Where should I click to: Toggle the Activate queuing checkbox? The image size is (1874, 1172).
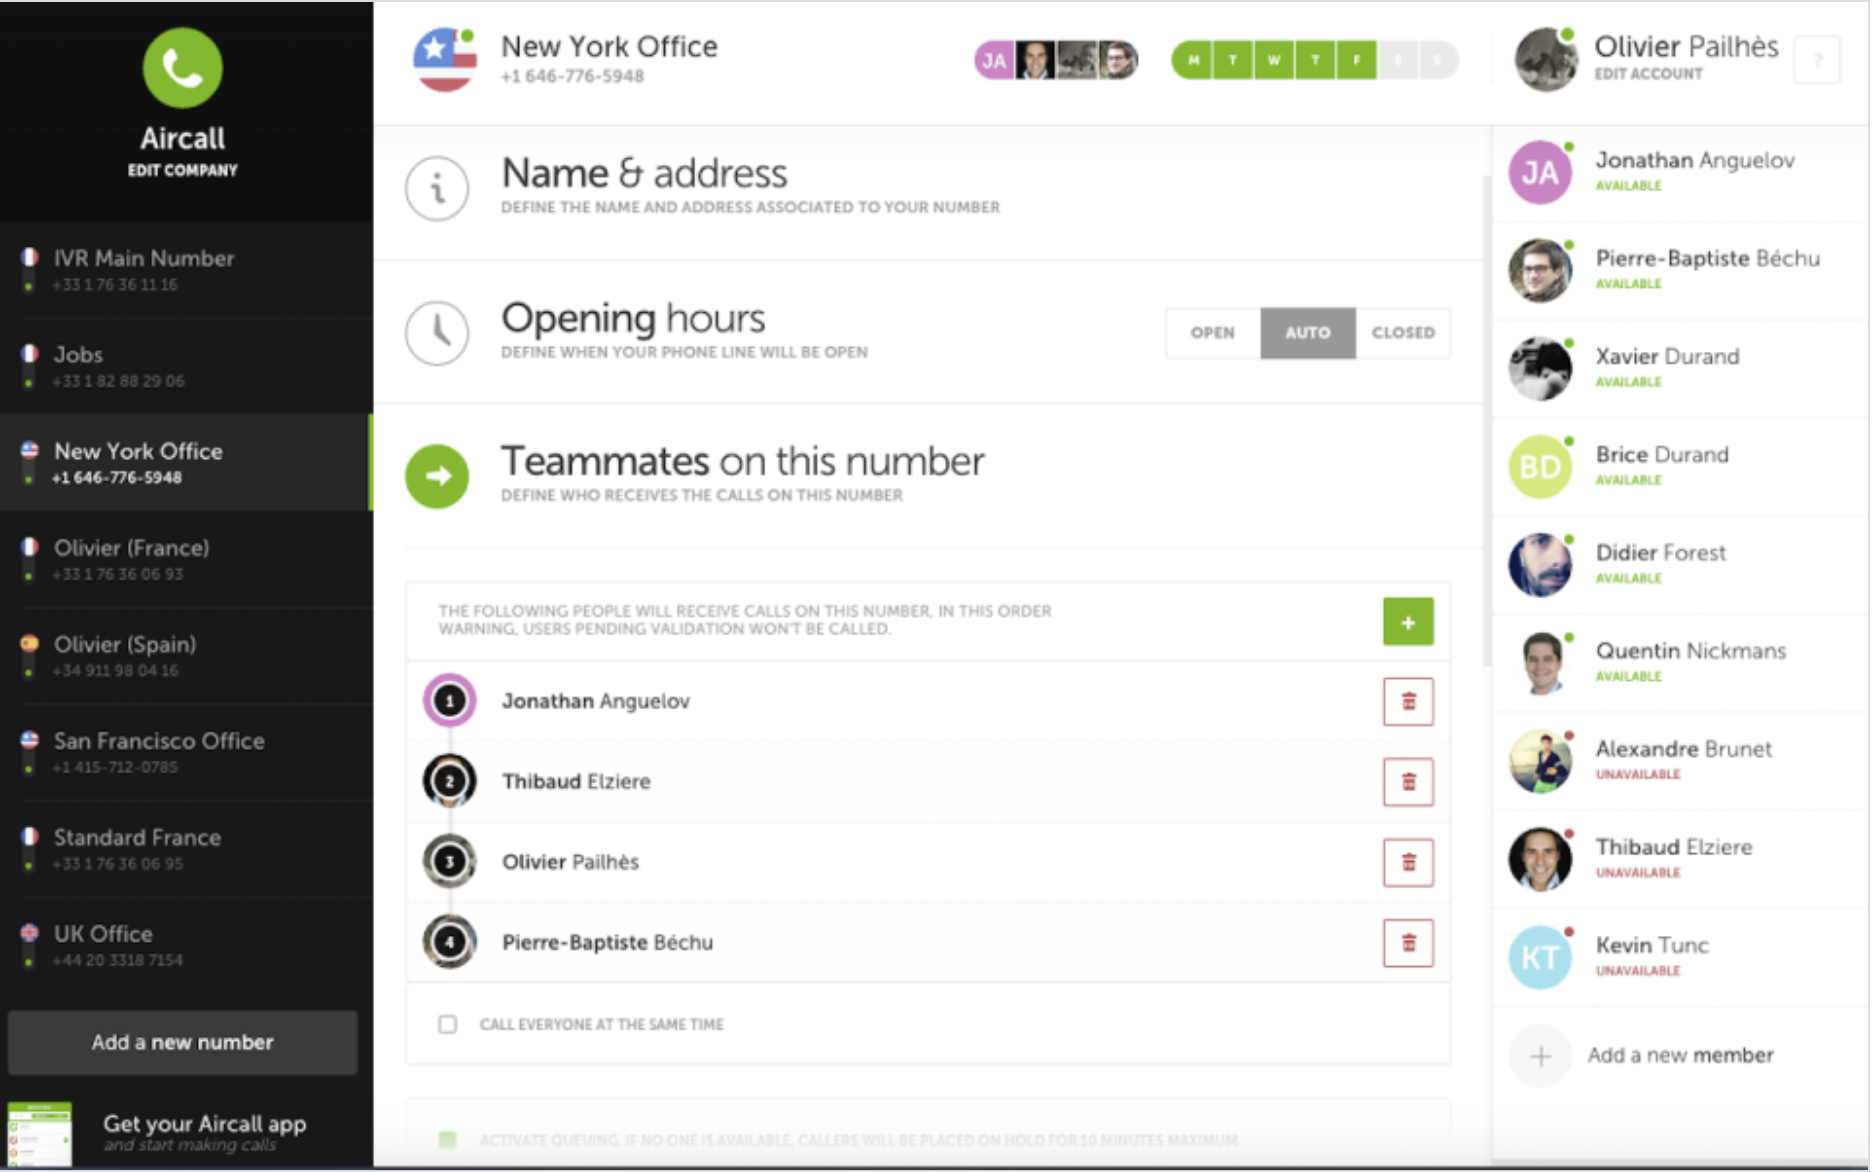pyautogui.click(x=448, y=1139)
